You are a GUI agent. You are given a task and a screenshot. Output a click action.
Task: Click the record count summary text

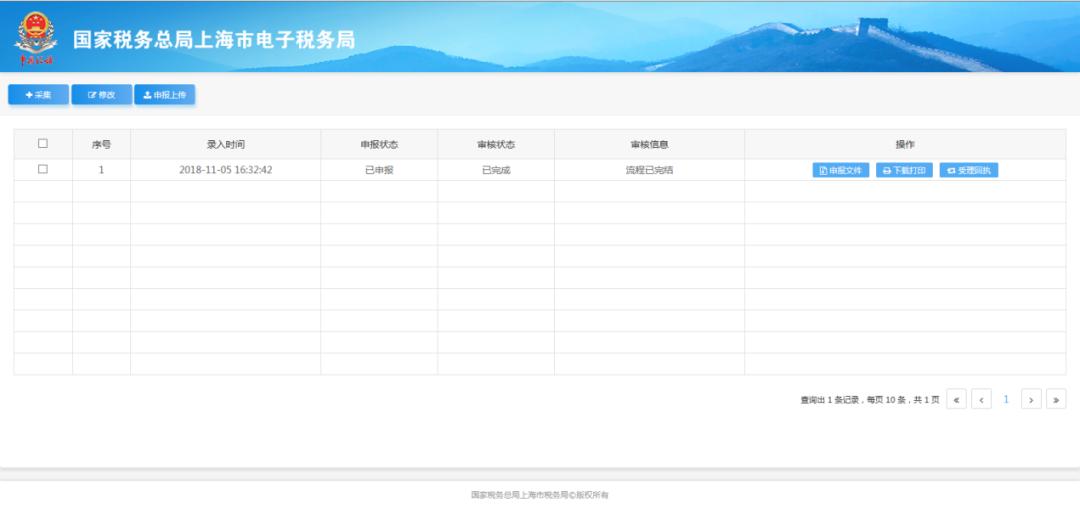pos(869,399)
